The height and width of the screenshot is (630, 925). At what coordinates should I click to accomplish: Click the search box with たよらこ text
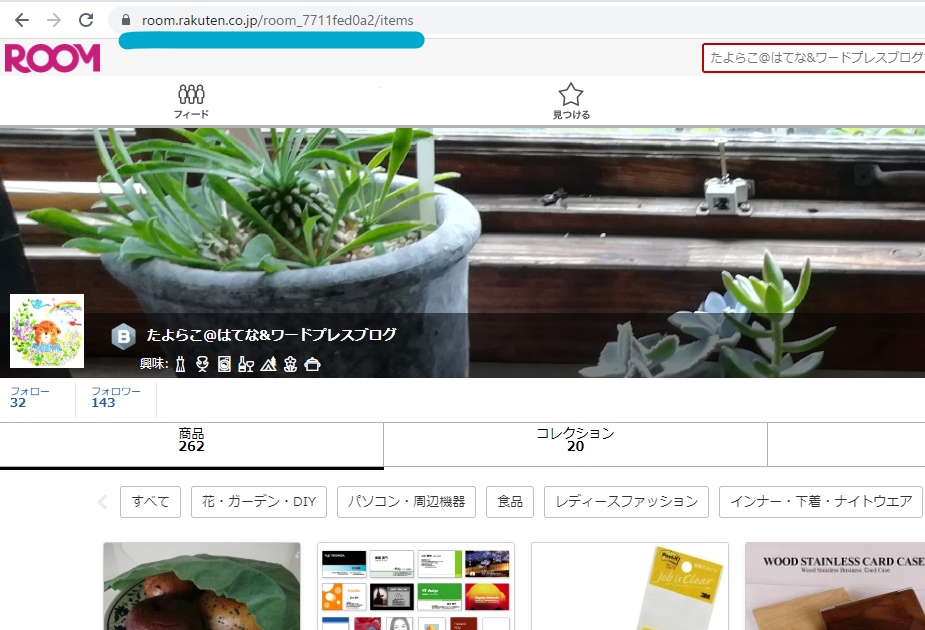814,58
